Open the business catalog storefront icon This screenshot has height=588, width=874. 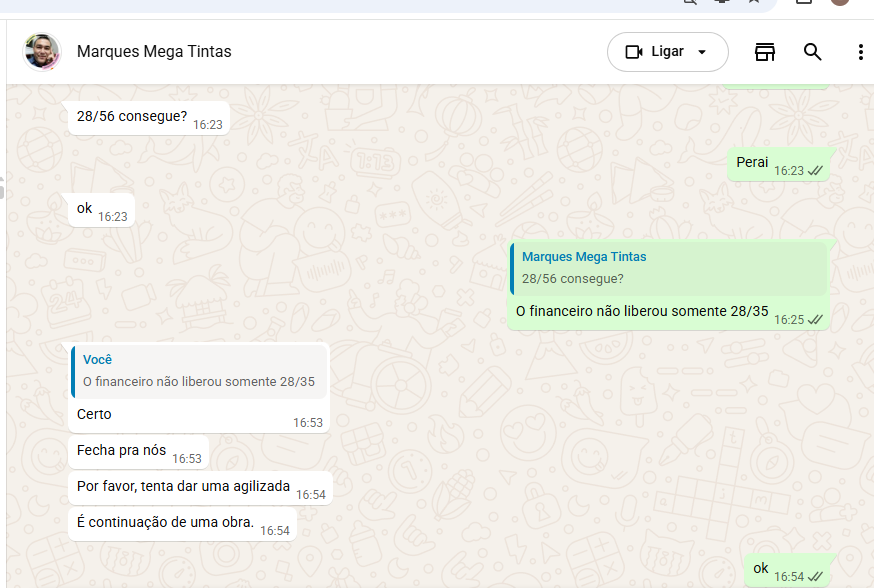coord(765,52)
